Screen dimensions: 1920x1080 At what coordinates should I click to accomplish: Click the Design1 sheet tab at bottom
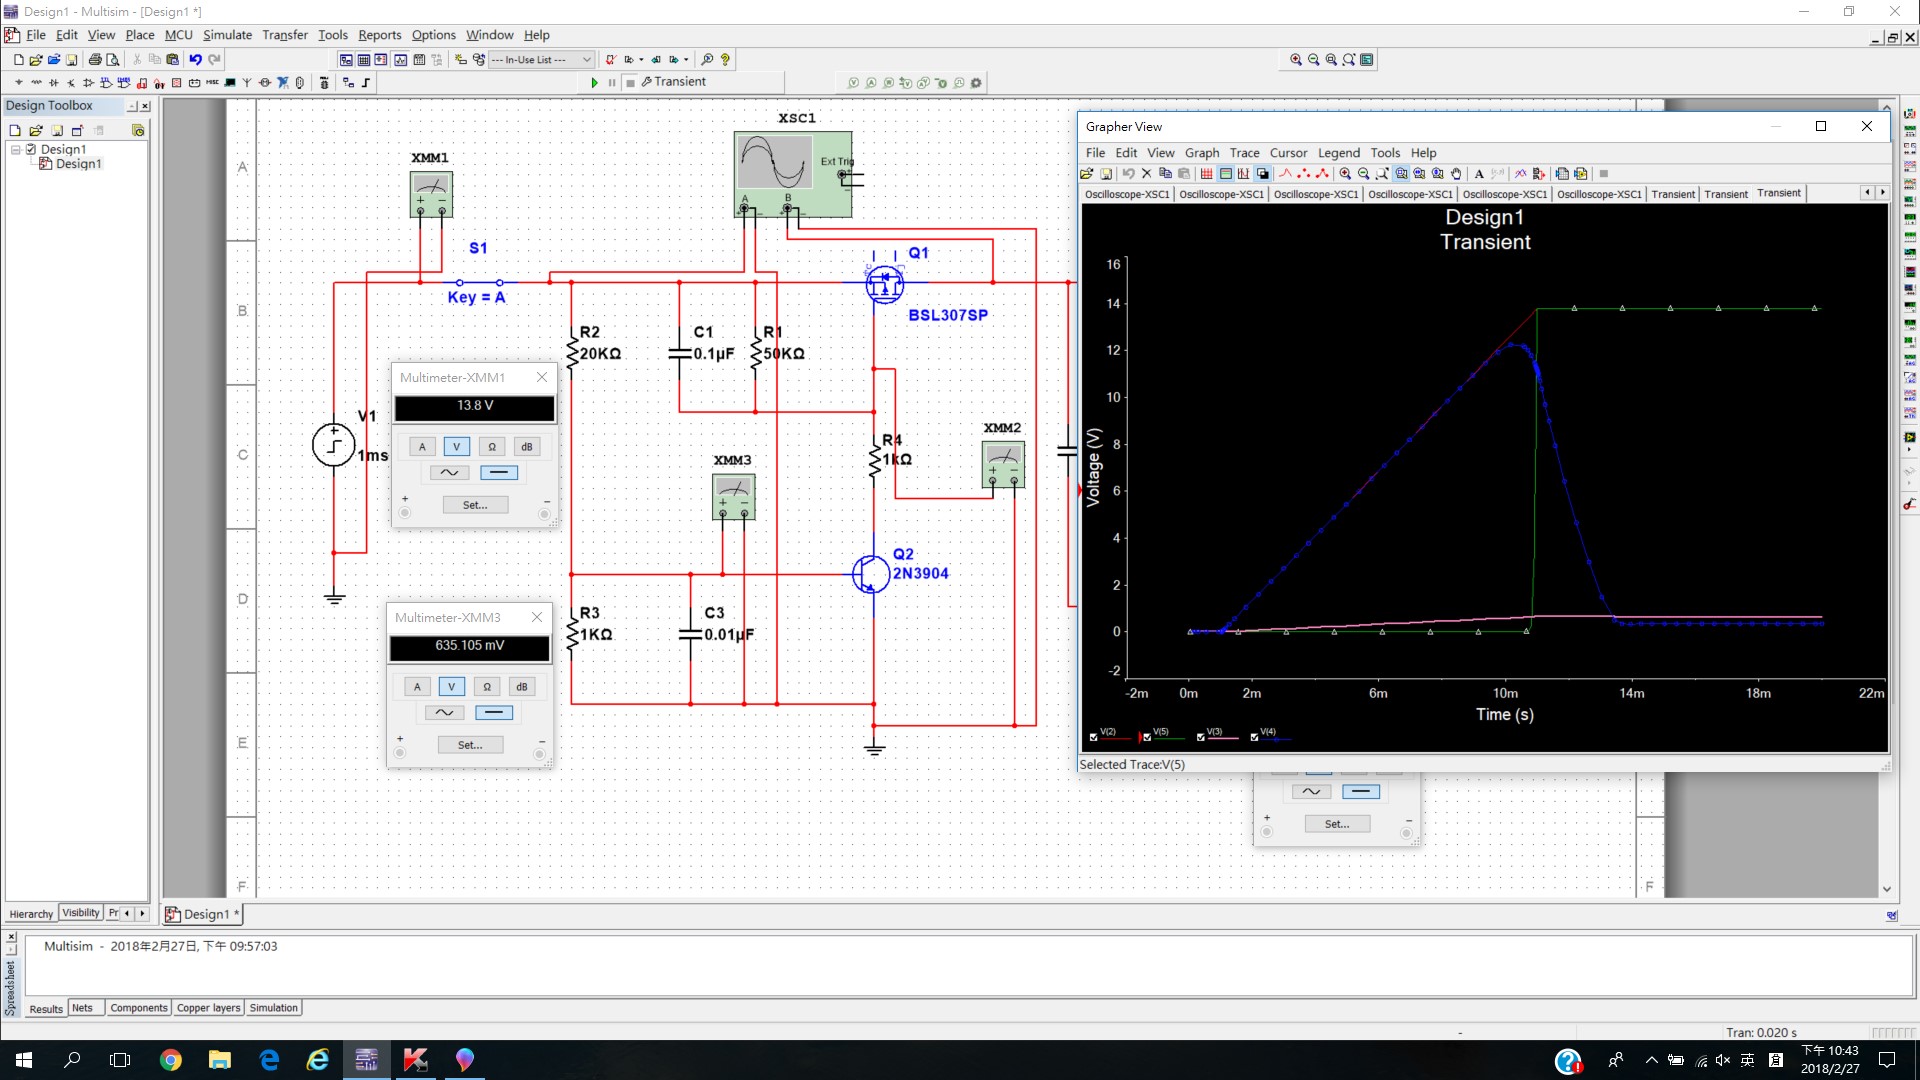coord(201,914)
